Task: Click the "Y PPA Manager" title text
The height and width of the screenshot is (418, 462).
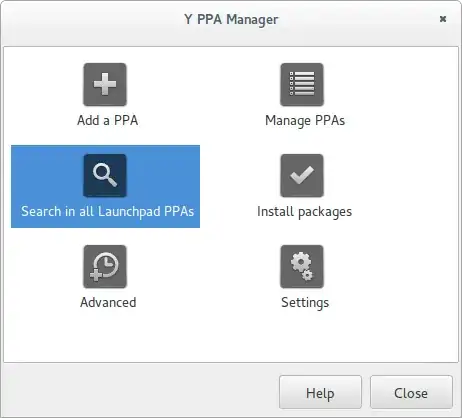Action: click(231, 19)
